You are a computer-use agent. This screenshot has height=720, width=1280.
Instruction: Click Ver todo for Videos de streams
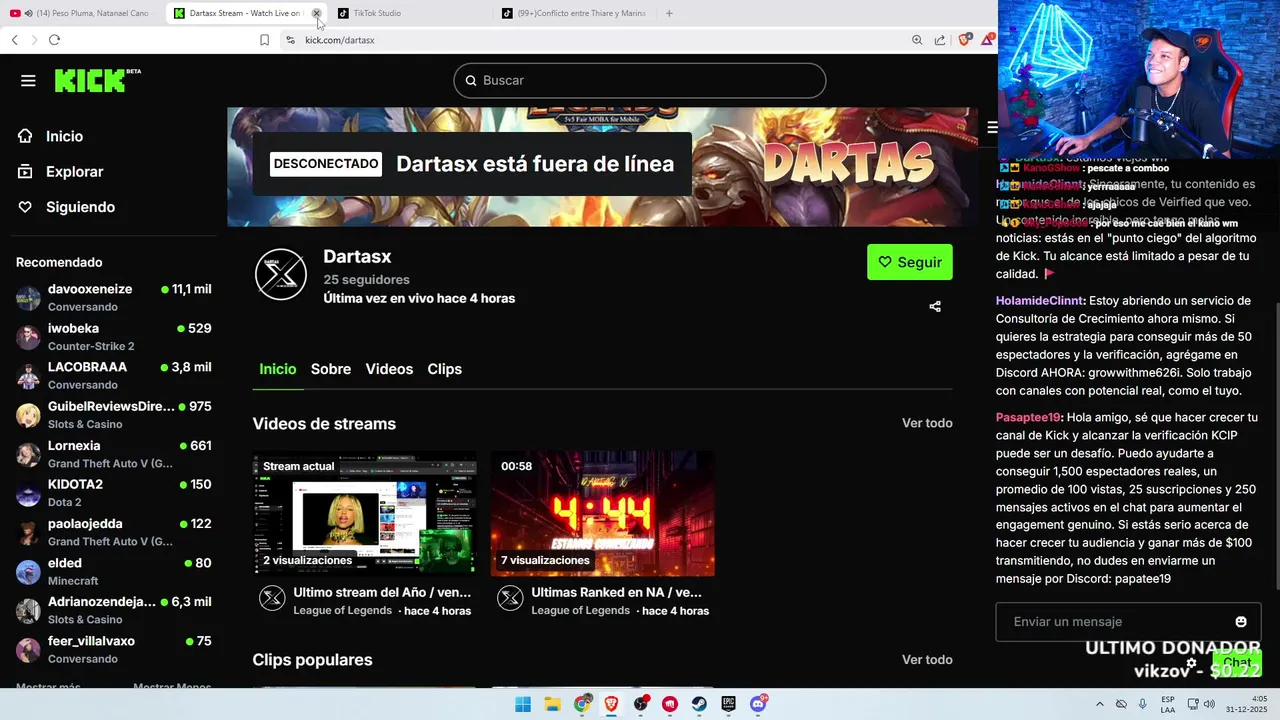coord(927,423)
